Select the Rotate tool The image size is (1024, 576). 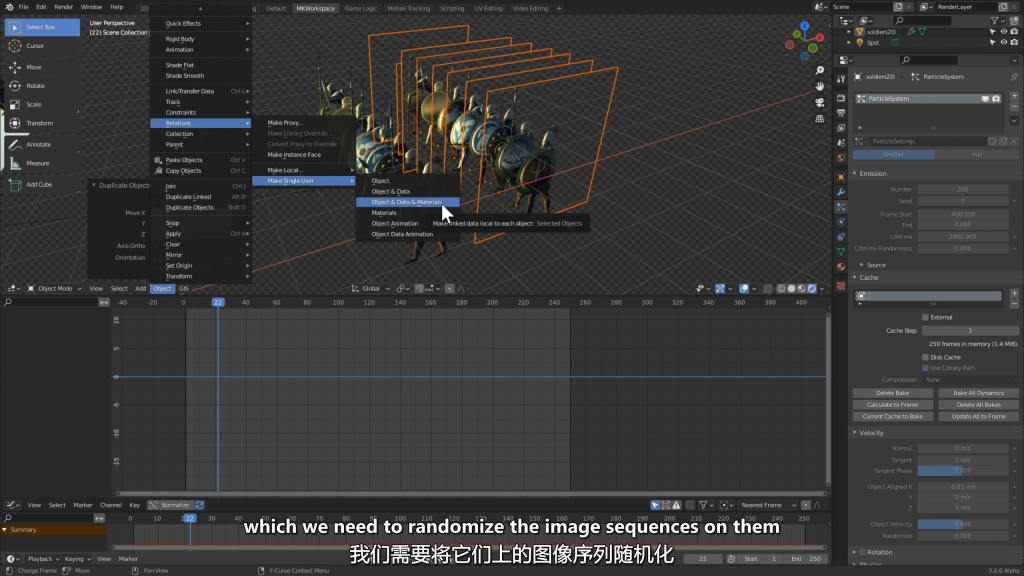(x=34, y=86)
